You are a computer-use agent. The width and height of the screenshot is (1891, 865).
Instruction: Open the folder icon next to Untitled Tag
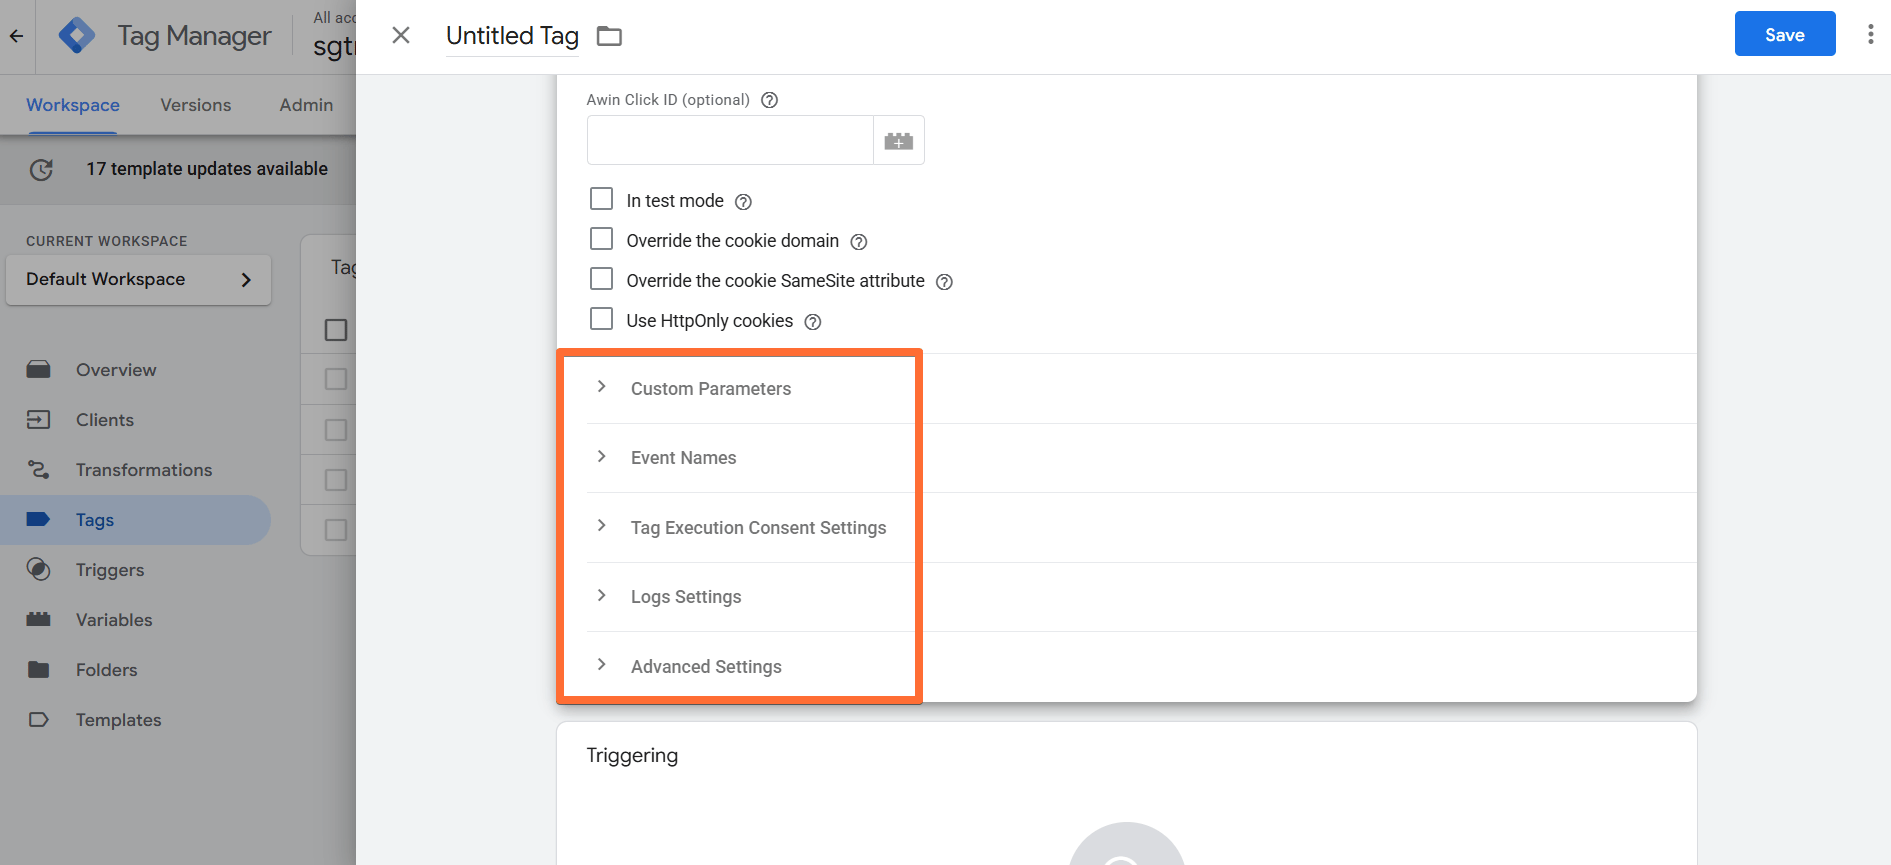click(x=609, y=36)
